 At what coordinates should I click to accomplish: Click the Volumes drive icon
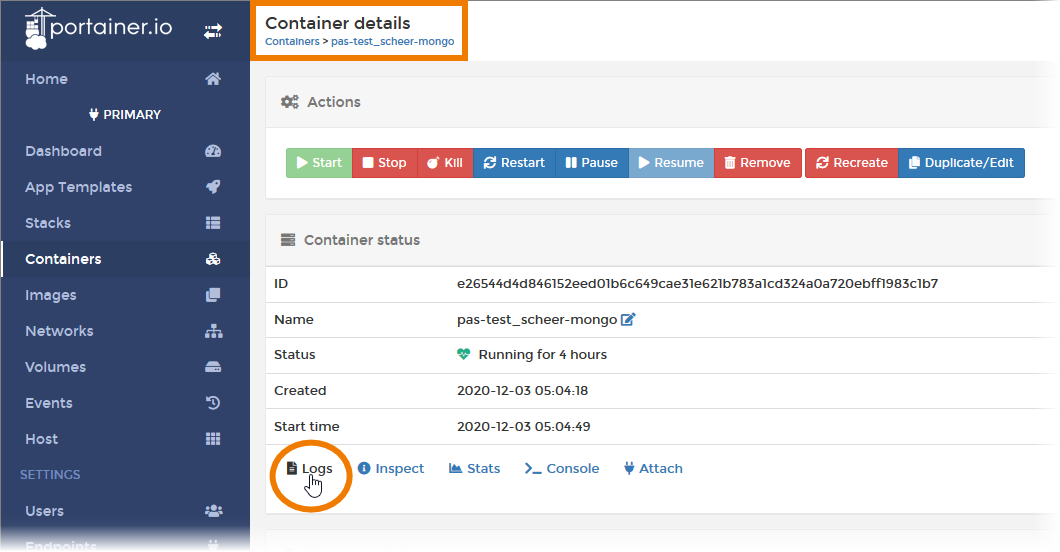(x=212, y=367)
